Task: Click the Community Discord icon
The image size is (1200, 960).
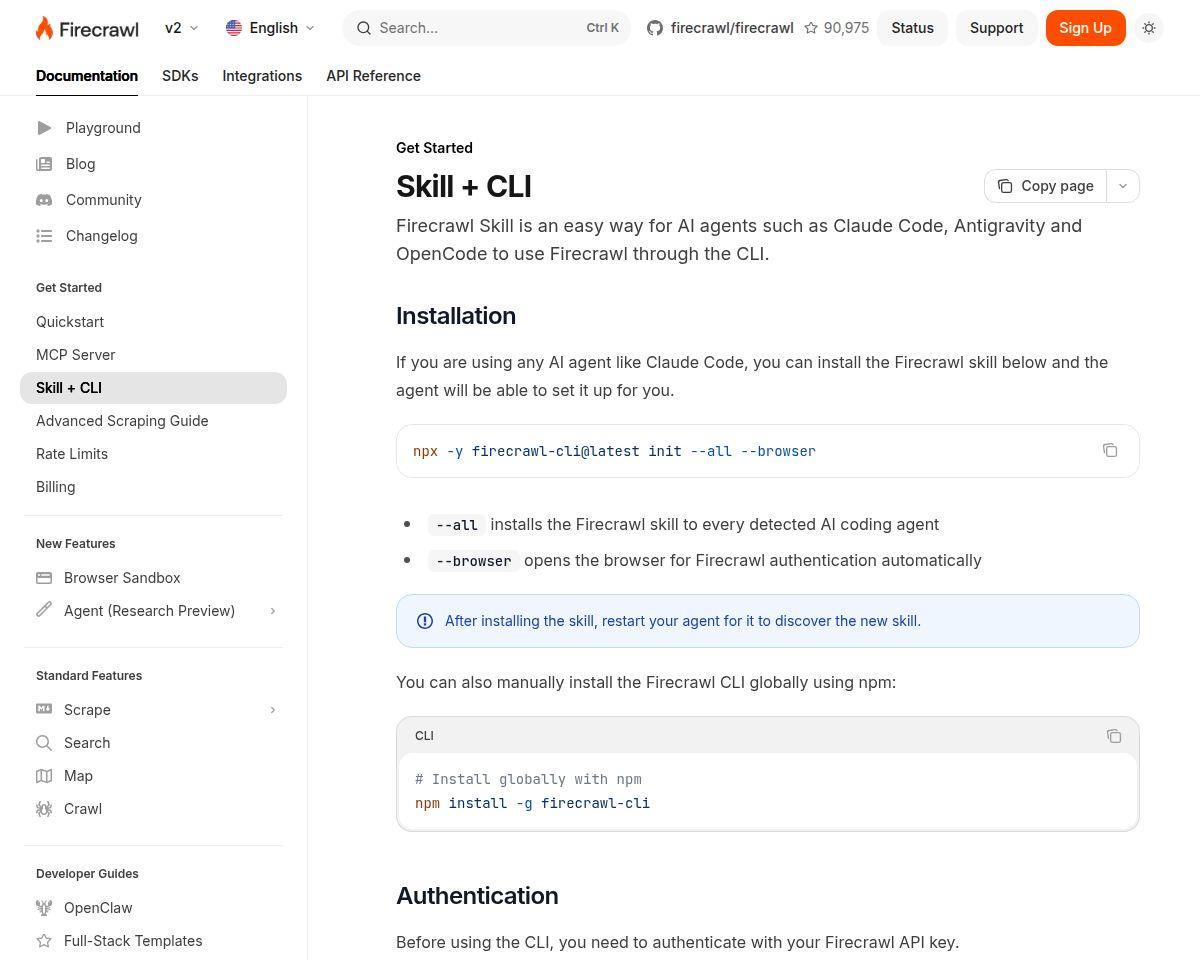Action: pos(44,200)
